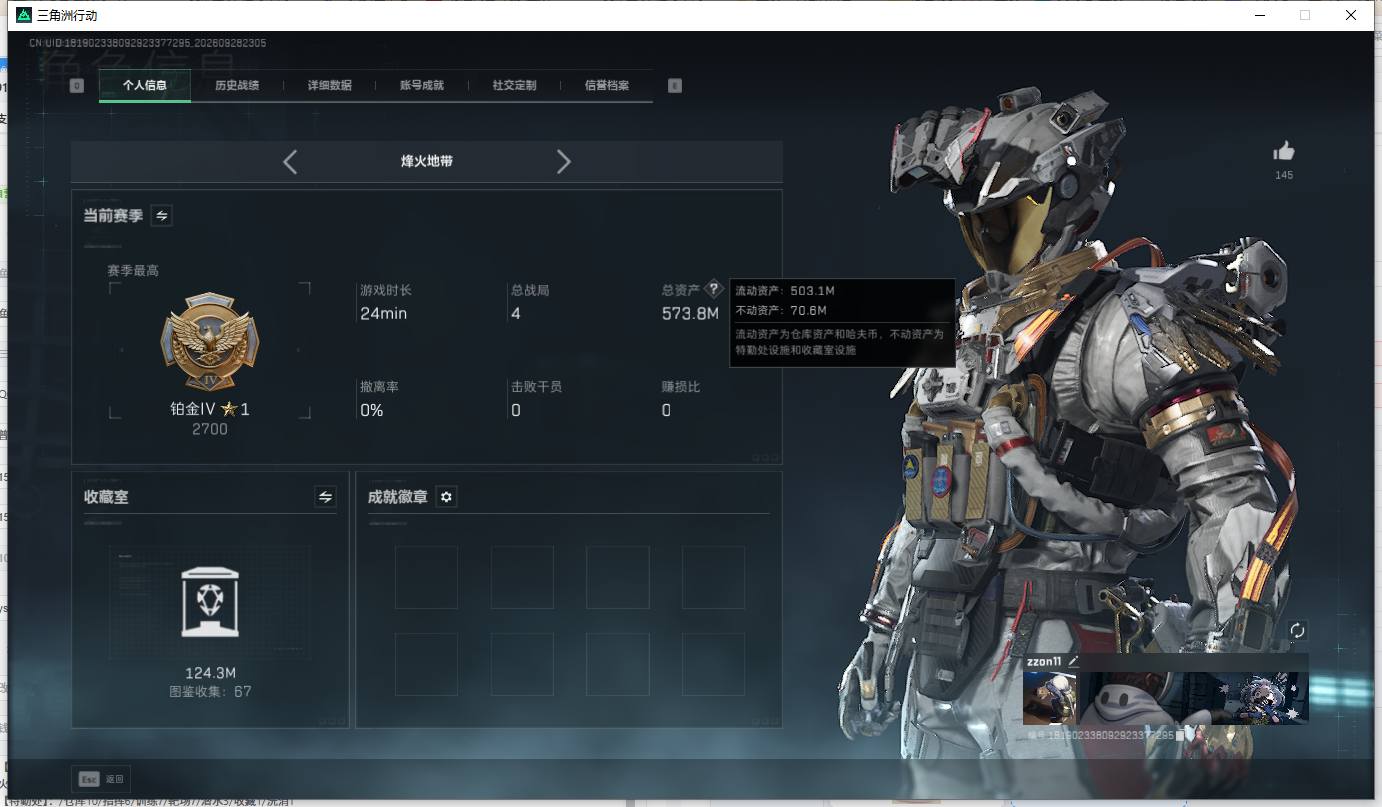Image resolution: width=1382 pixels, height=807 pixels.
Task: Maximize the 三角洲行动 window
Action: [1305, 15]
